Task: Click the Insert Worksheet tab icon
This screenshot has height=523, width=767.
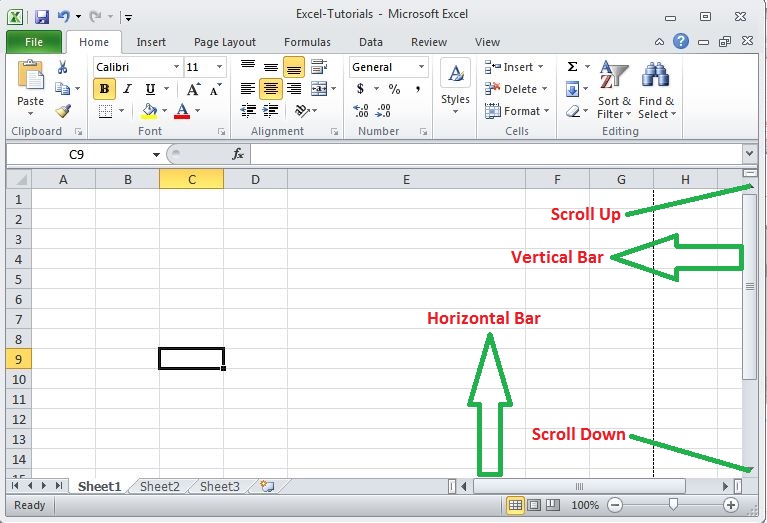Action: point(267,486)
